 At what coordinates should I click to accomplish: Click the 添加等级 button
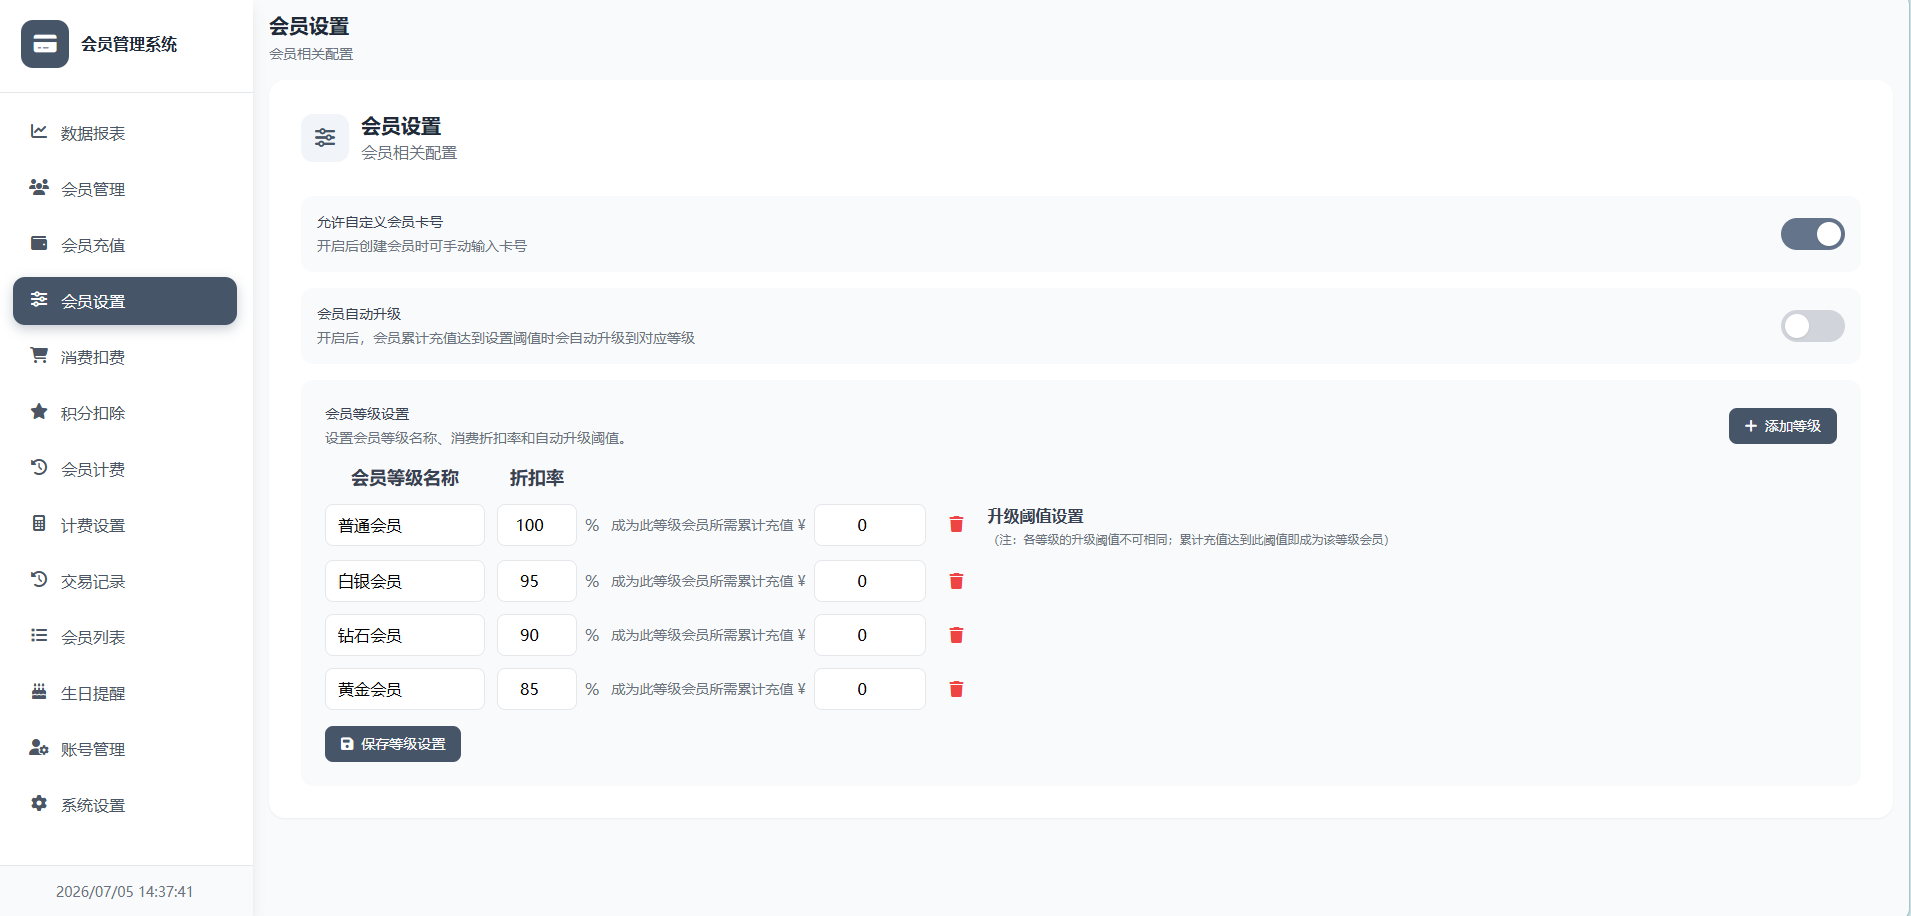coord(1782,426)
